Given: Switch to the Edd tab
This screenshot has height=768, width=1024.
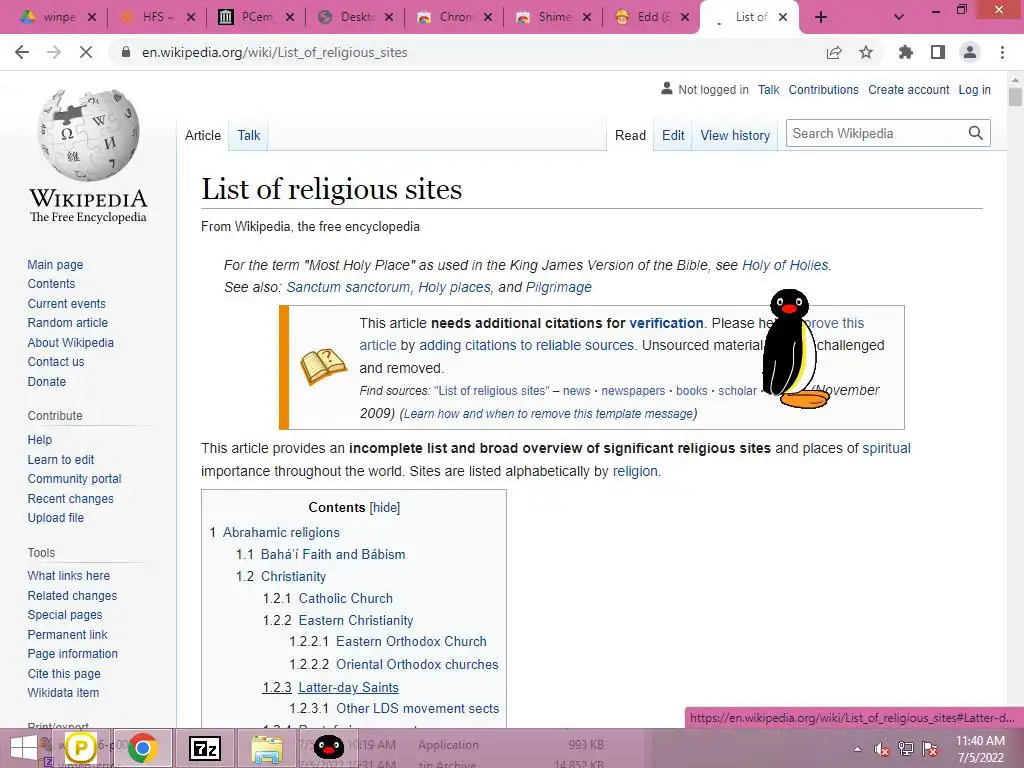Looking at the screenshot, I should coord(652,18).
